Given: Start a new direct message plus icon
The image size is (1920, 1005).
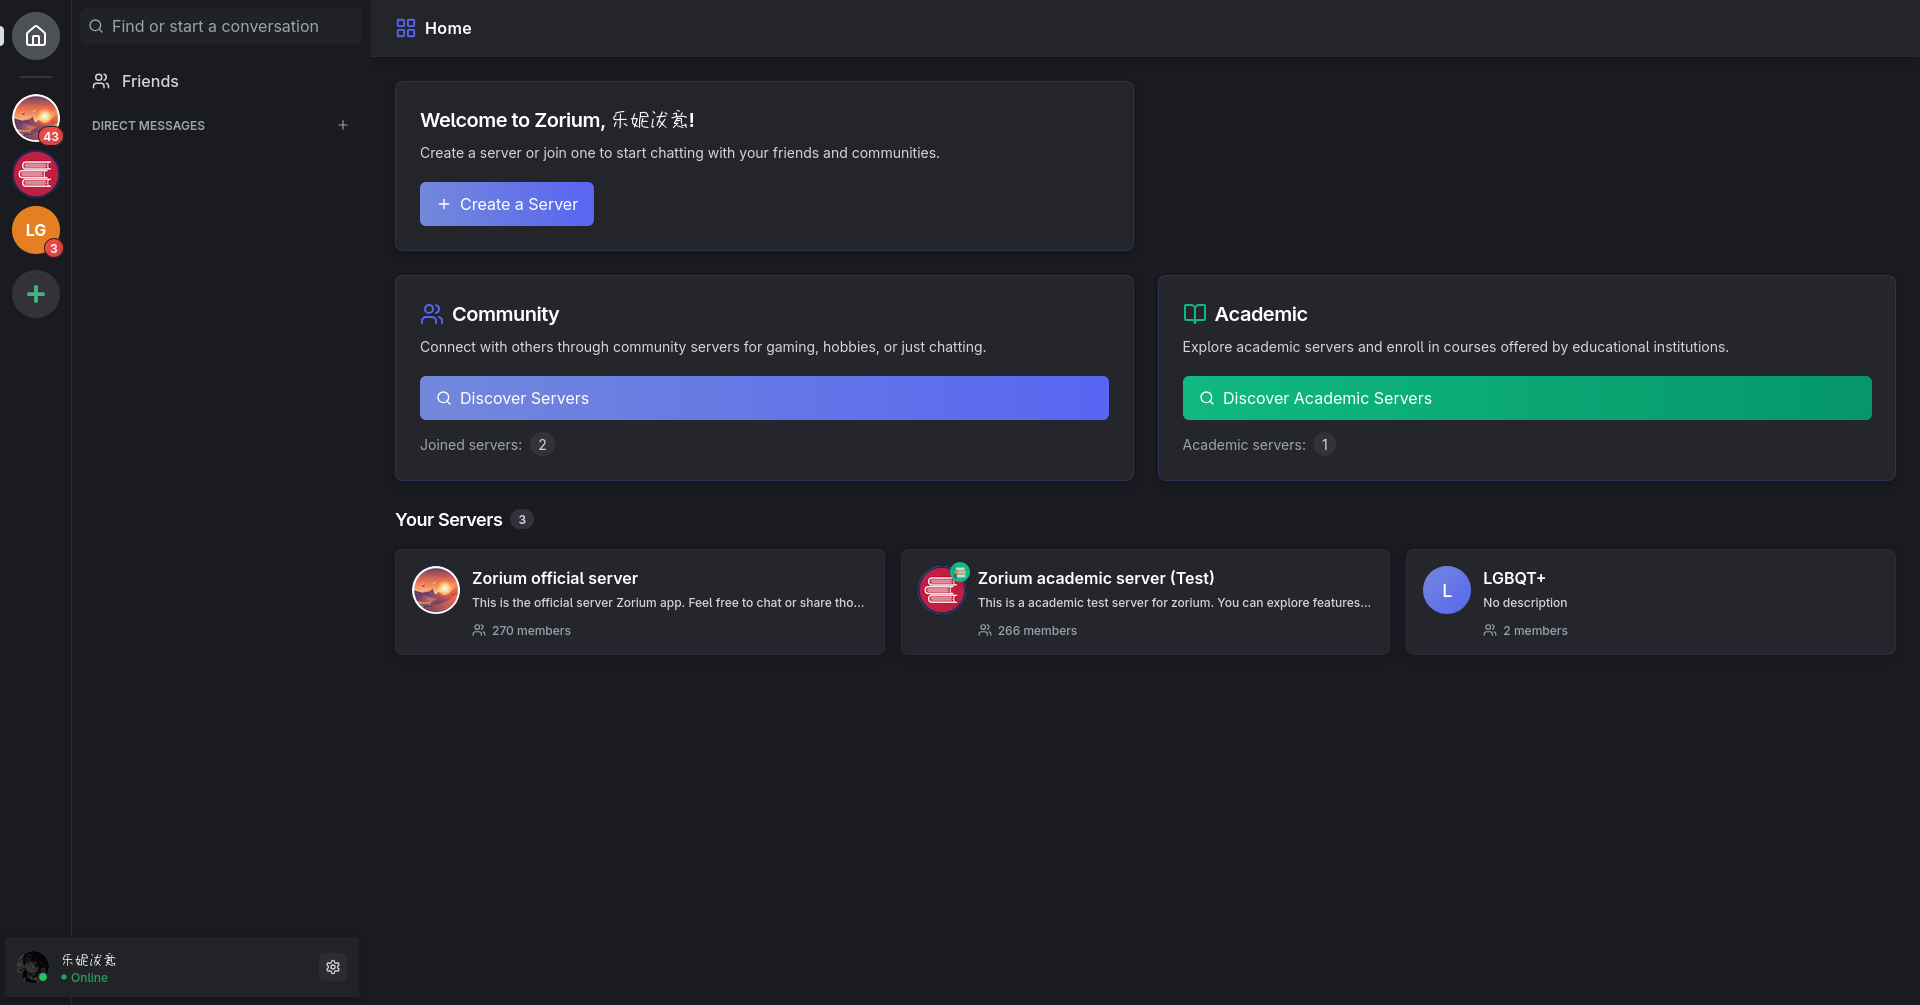Looking at the screenshot, I should (x=343, y=126).
